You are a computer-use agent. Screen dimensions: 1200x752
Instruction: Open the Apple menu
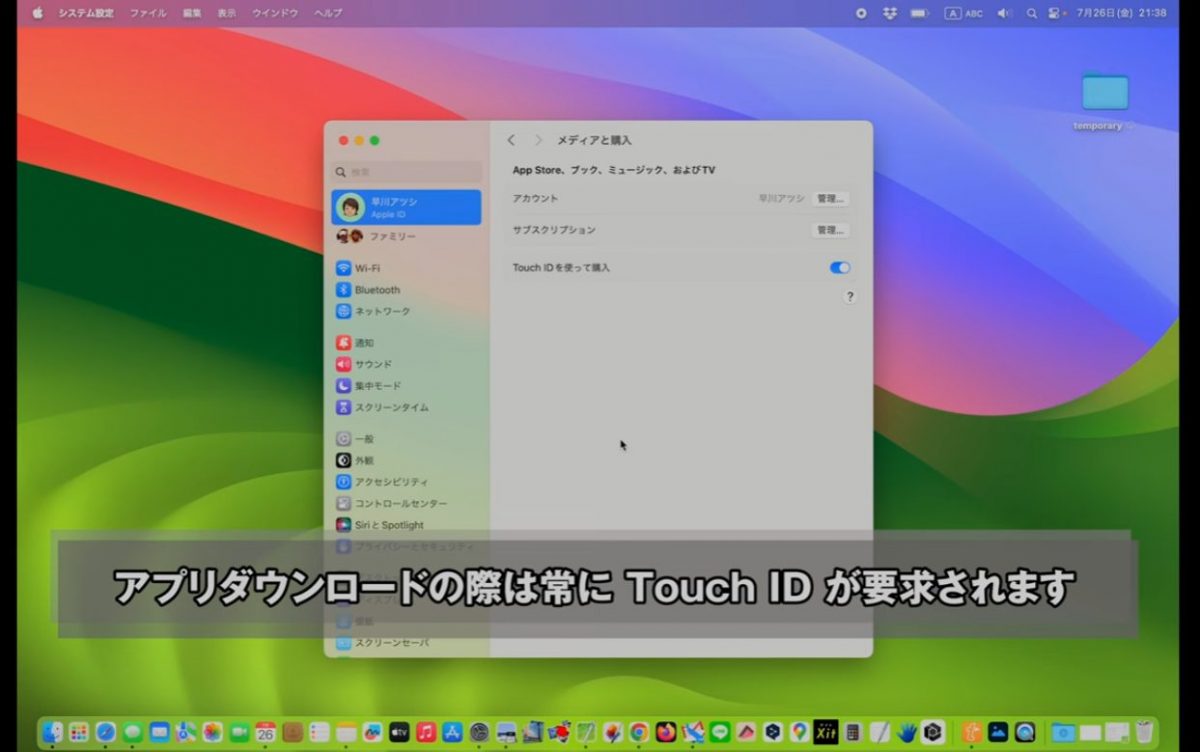coord(38,13)
